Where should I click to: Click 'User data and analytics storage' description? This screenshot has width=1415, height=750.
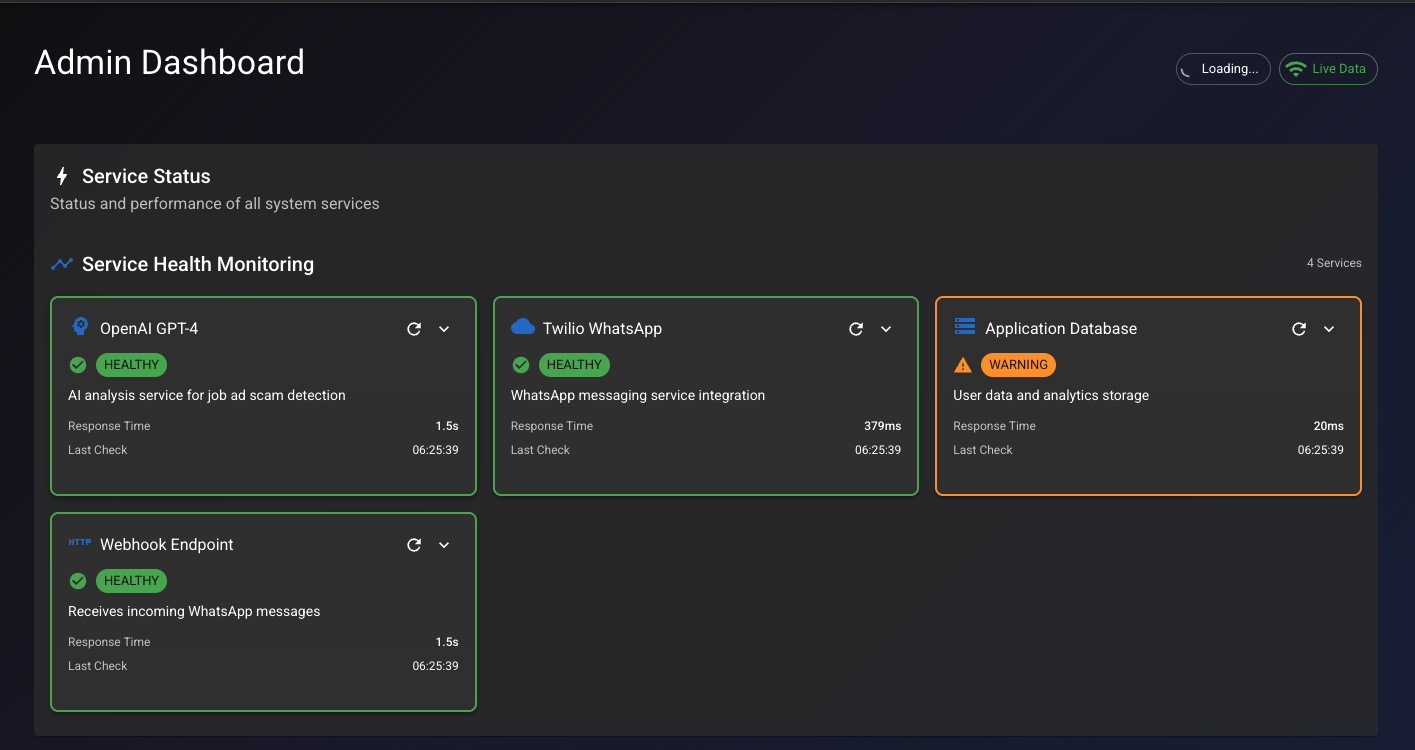(x=1051, y=396)
